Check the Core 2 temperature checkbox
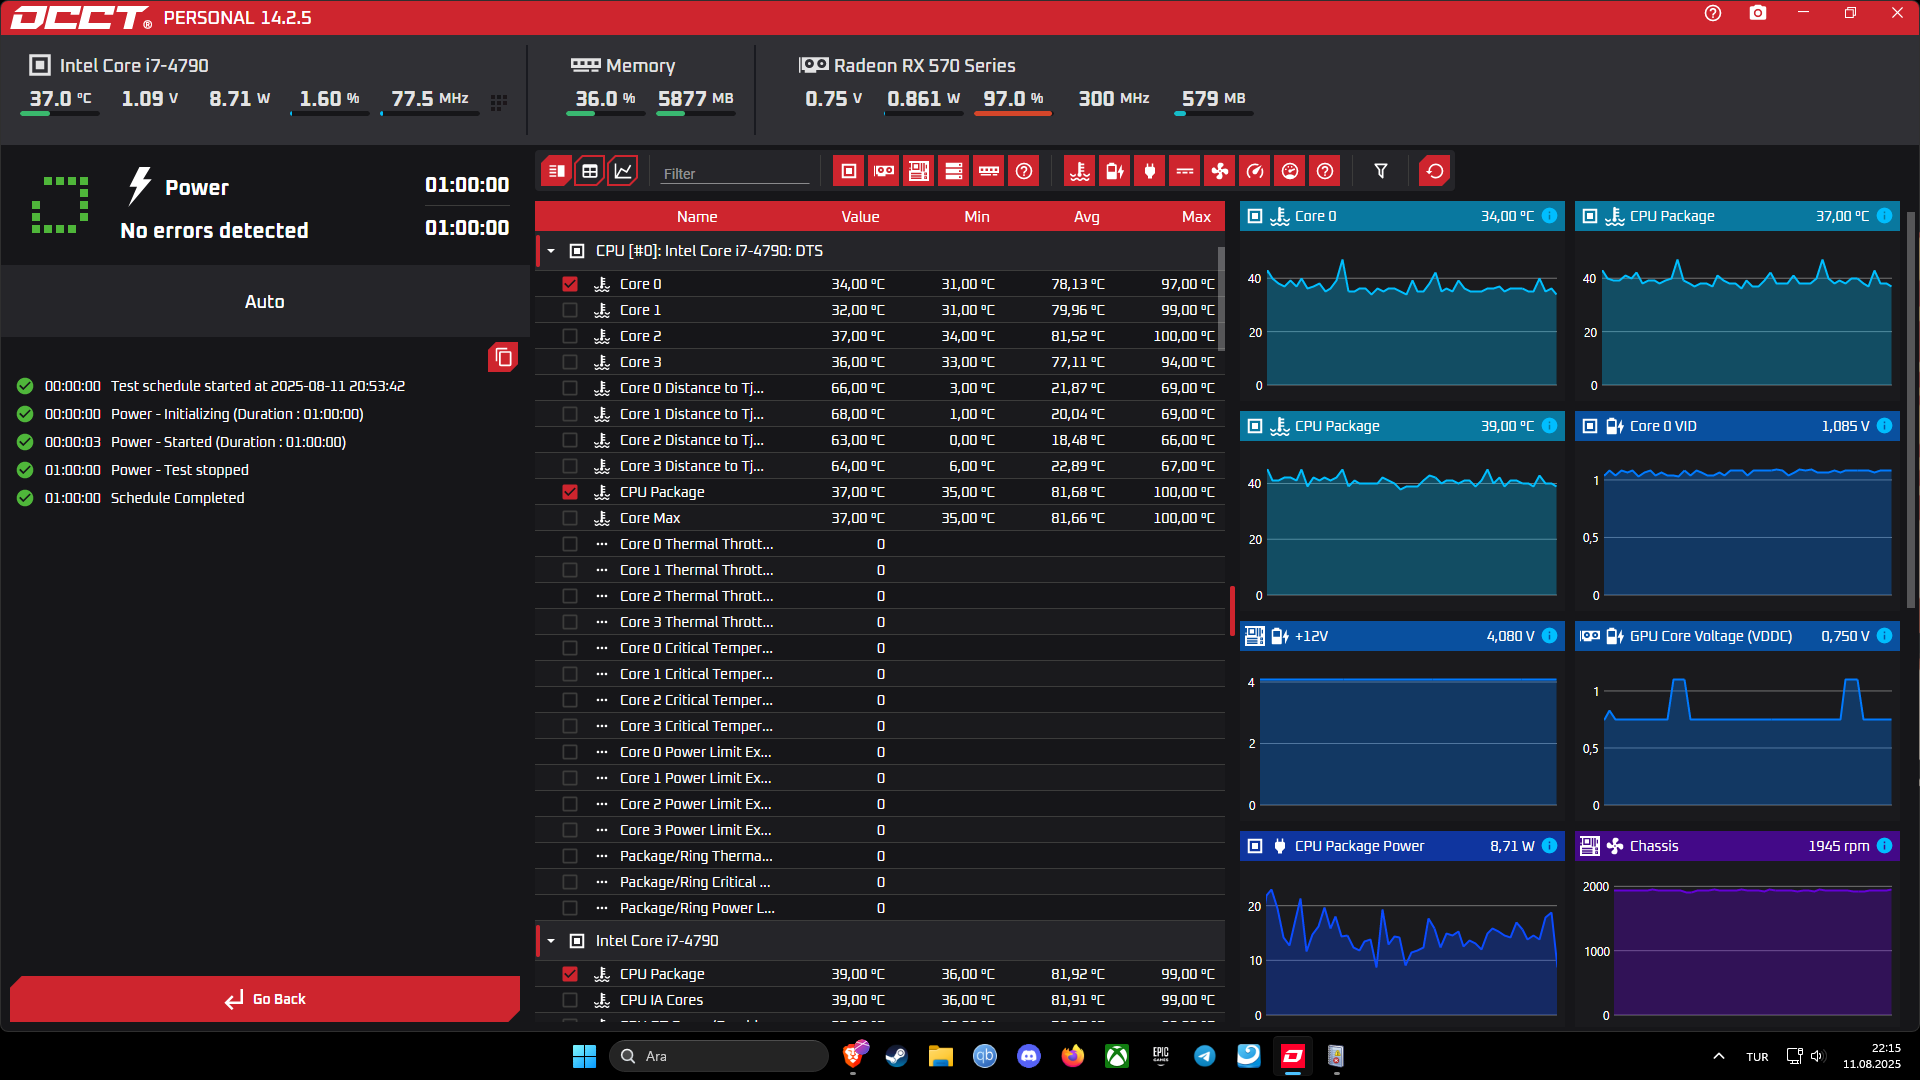This screenshot has width=1920, height=1080. pyautogui.click(x=570, y=336)
